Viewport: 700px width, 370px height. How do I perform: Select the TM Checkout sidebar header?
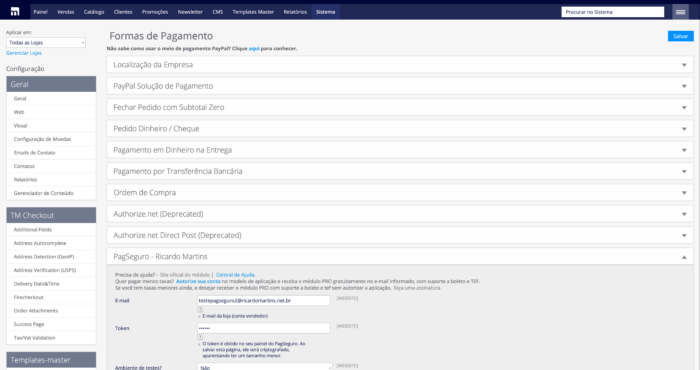[x=51, y=215]
